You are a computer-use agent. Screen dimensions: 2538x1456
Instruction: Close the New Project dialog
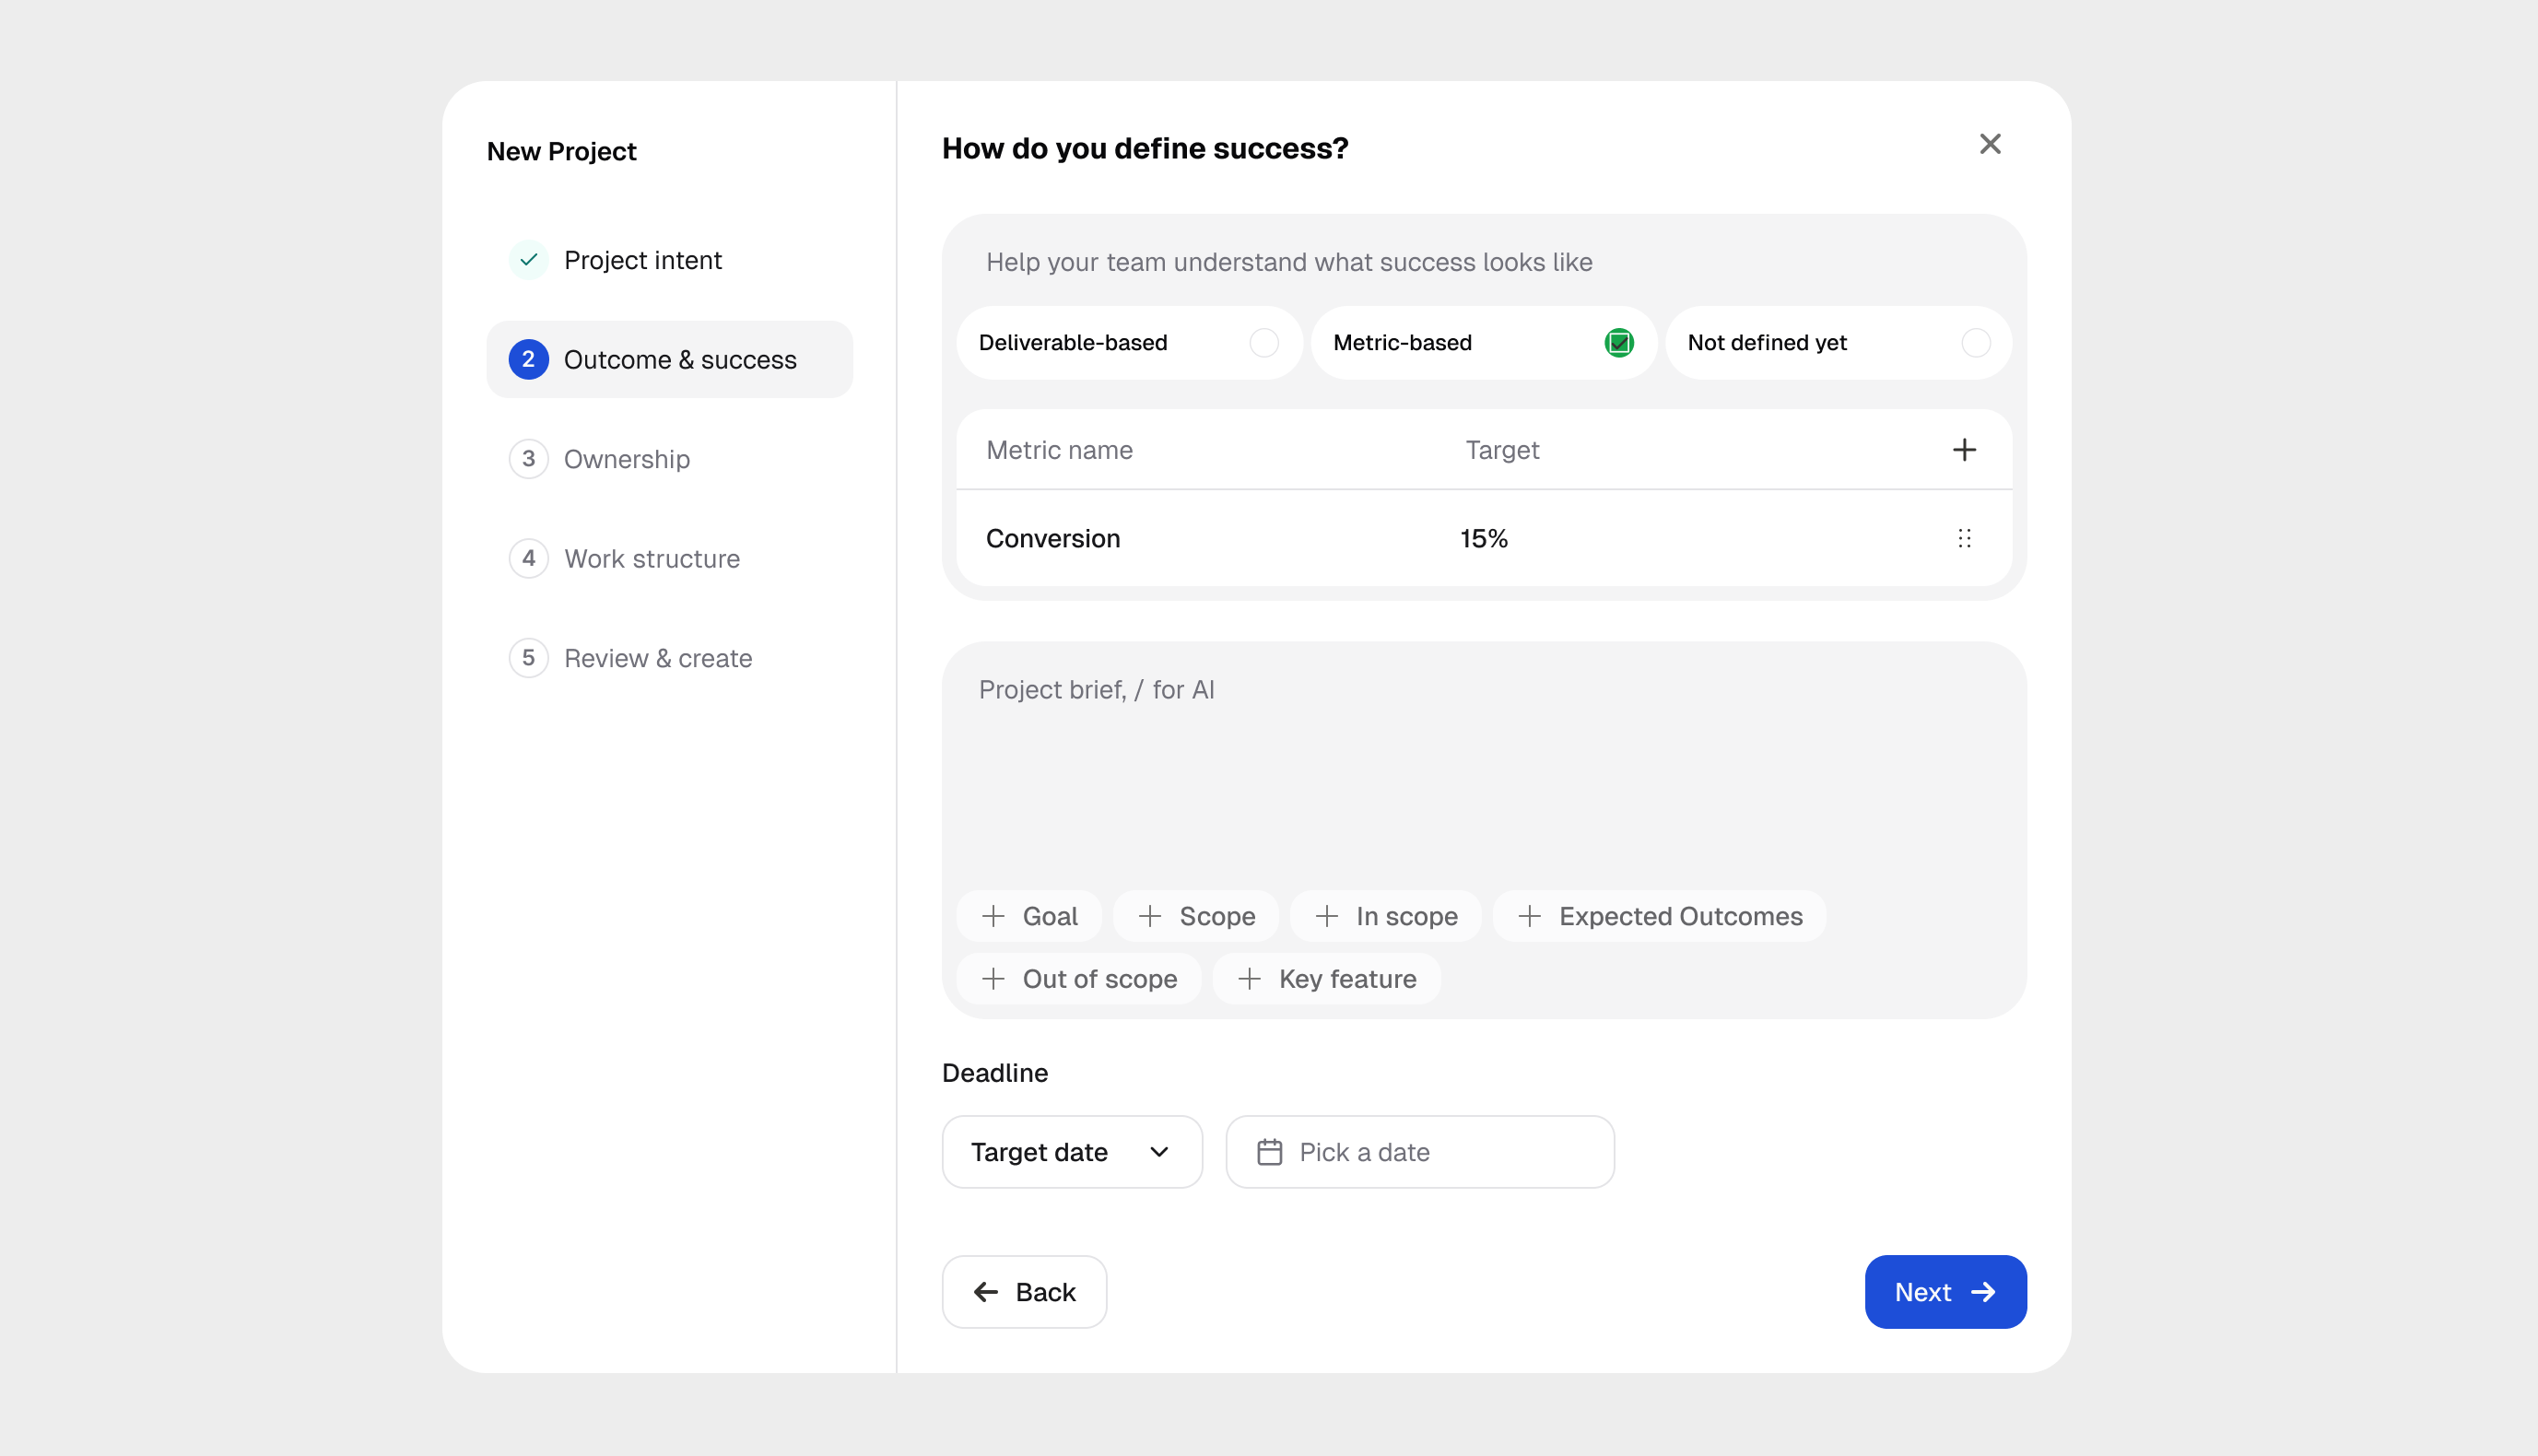[x=1990, y=145]
